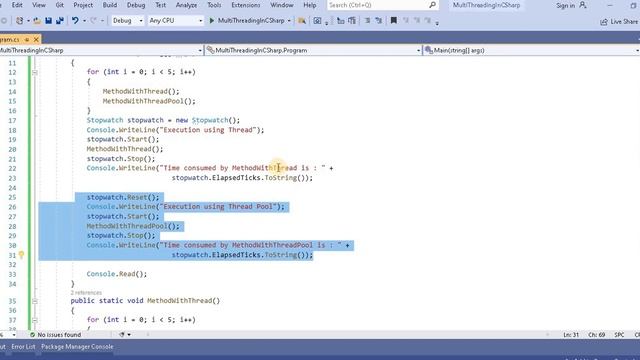The height and width of the screenshot is (360, 640).
Task: Open the Project menu
Action: point(83,5)
